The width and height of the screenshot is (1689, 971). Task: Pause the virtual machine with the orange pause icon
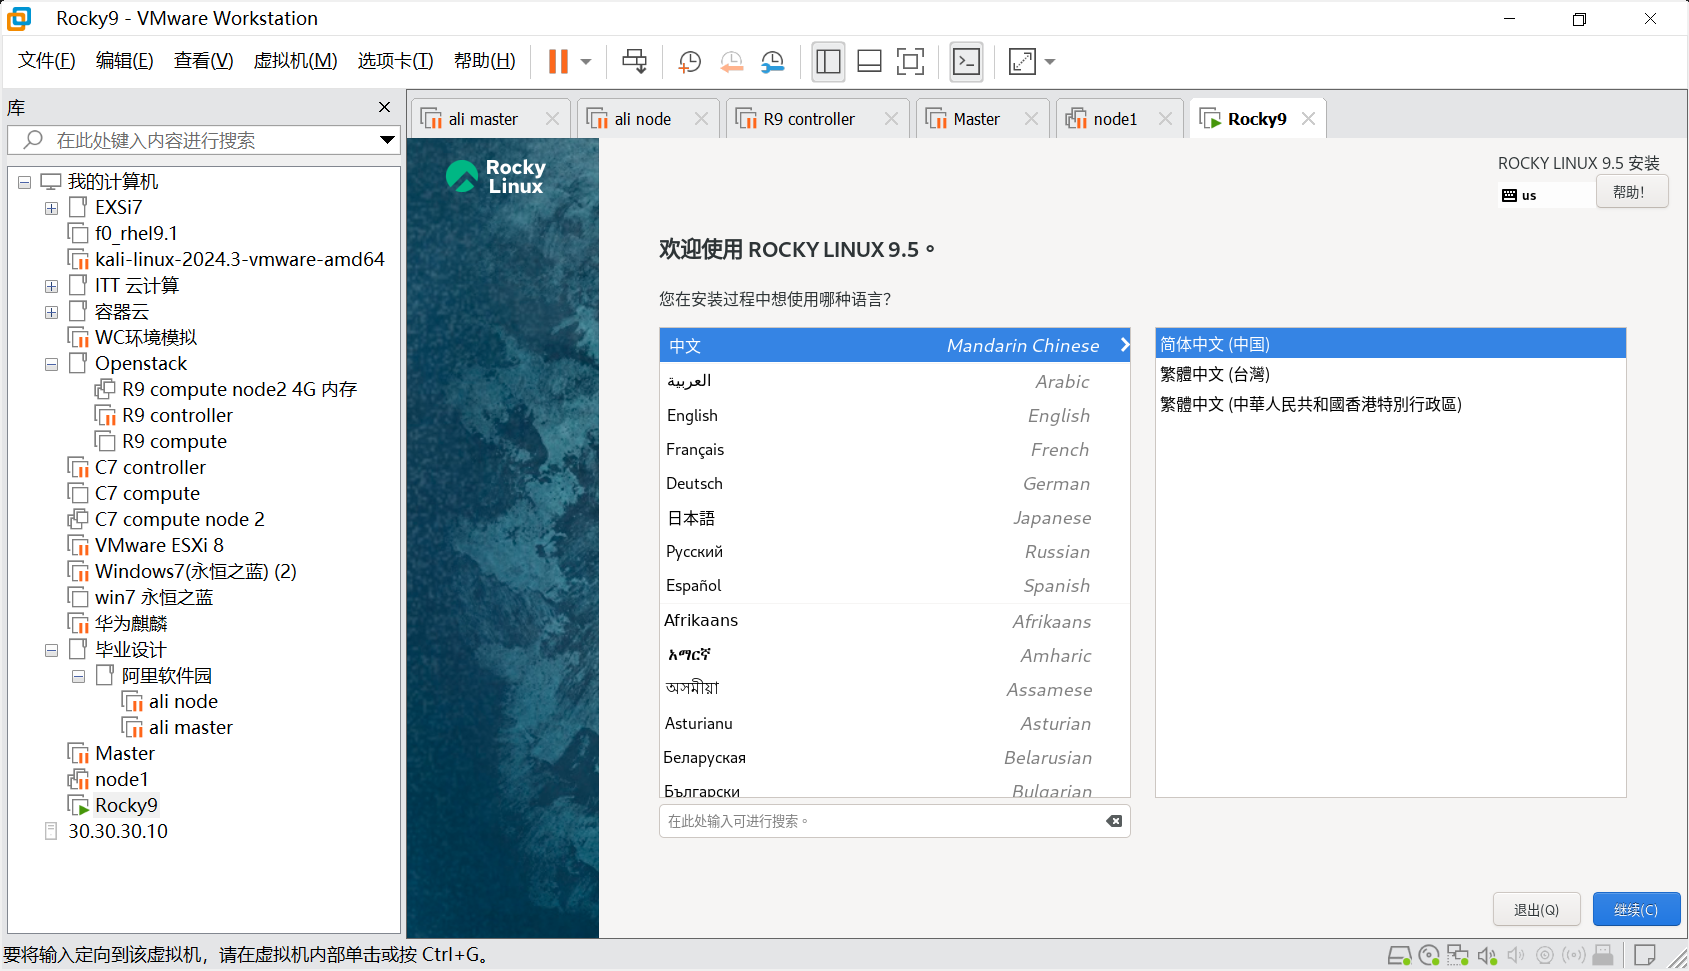[558, 62]
